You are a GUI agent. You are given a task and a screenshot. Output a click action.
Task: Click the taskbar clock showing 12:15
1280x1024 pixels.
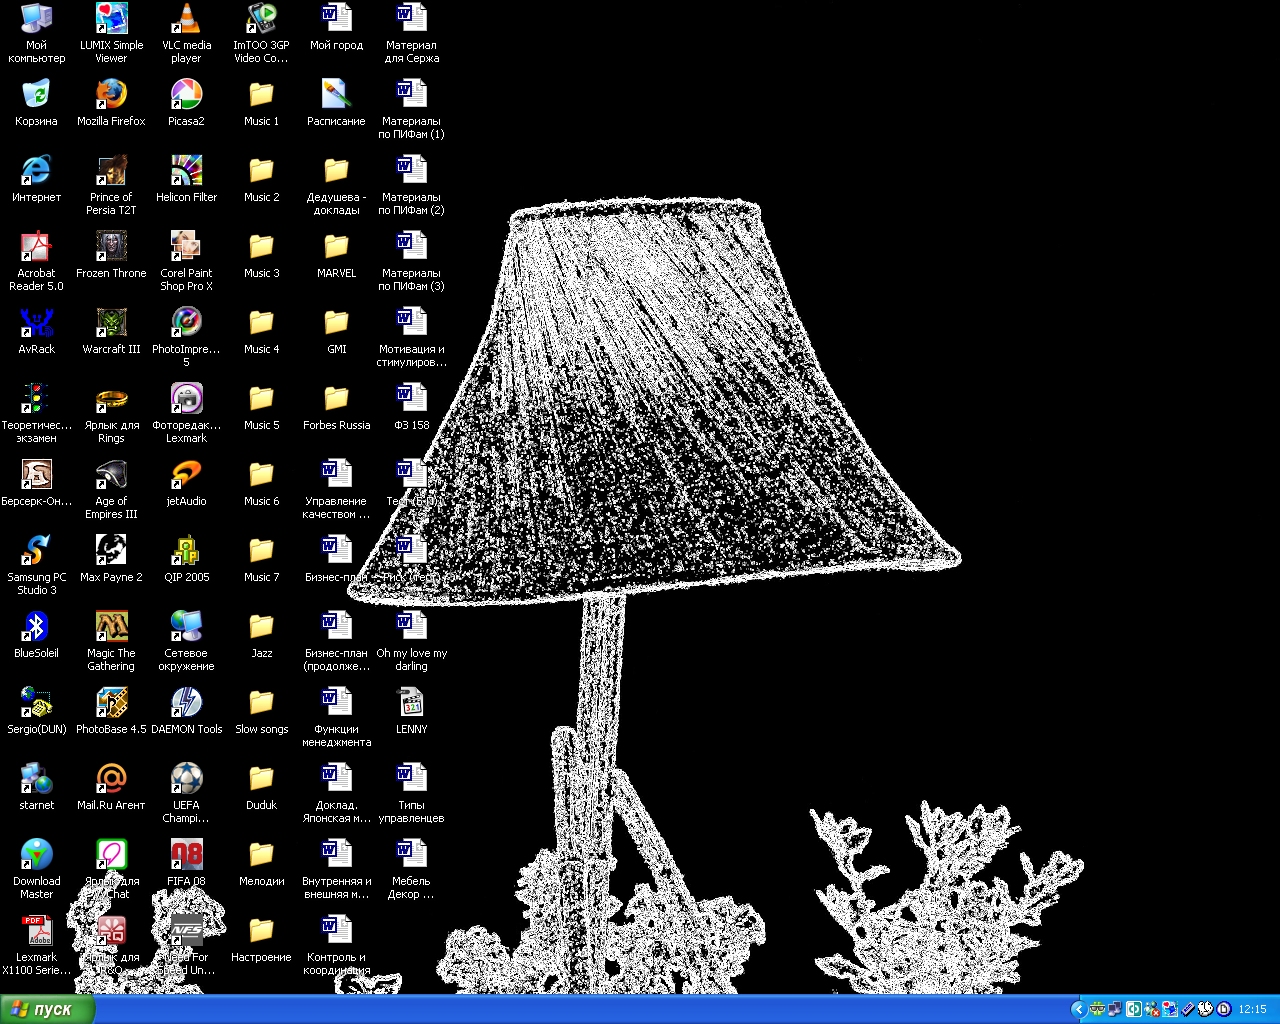[x=1252, y=1009]
